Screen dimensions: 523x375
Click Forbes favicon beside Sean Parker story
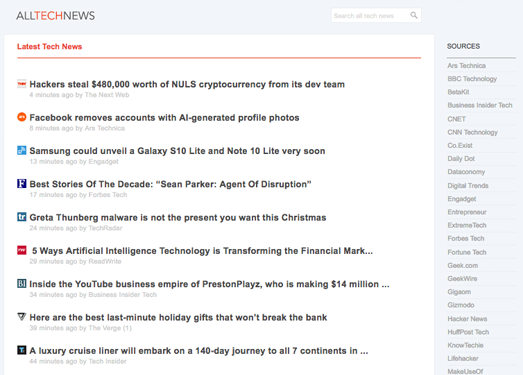pyautogui.click(x=22, y=183)
